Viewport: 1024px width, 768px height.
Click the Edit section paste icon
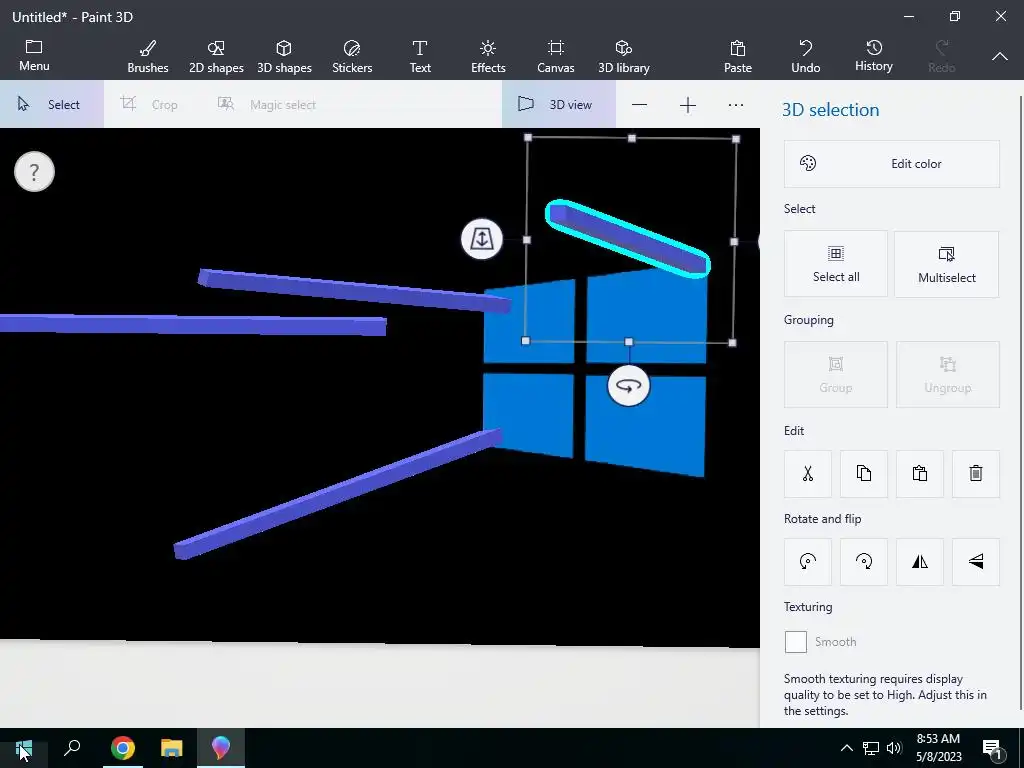click(920, 473)
